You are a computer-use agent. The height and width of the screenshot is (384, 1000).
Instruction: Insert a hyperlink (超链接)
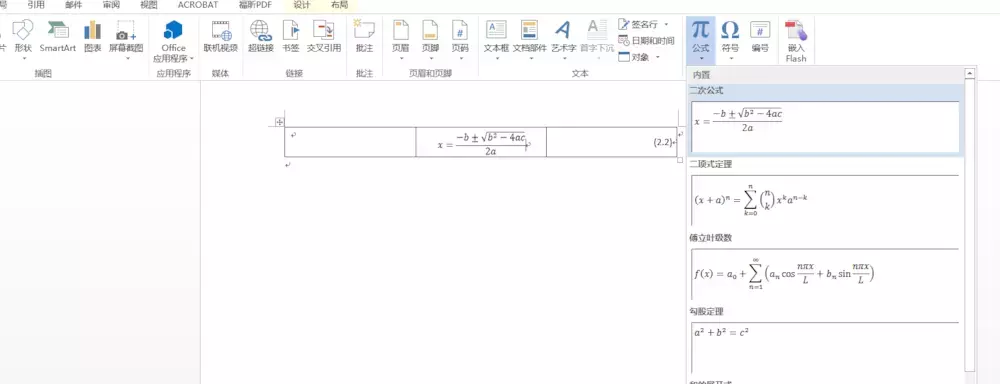click(260, 36)
